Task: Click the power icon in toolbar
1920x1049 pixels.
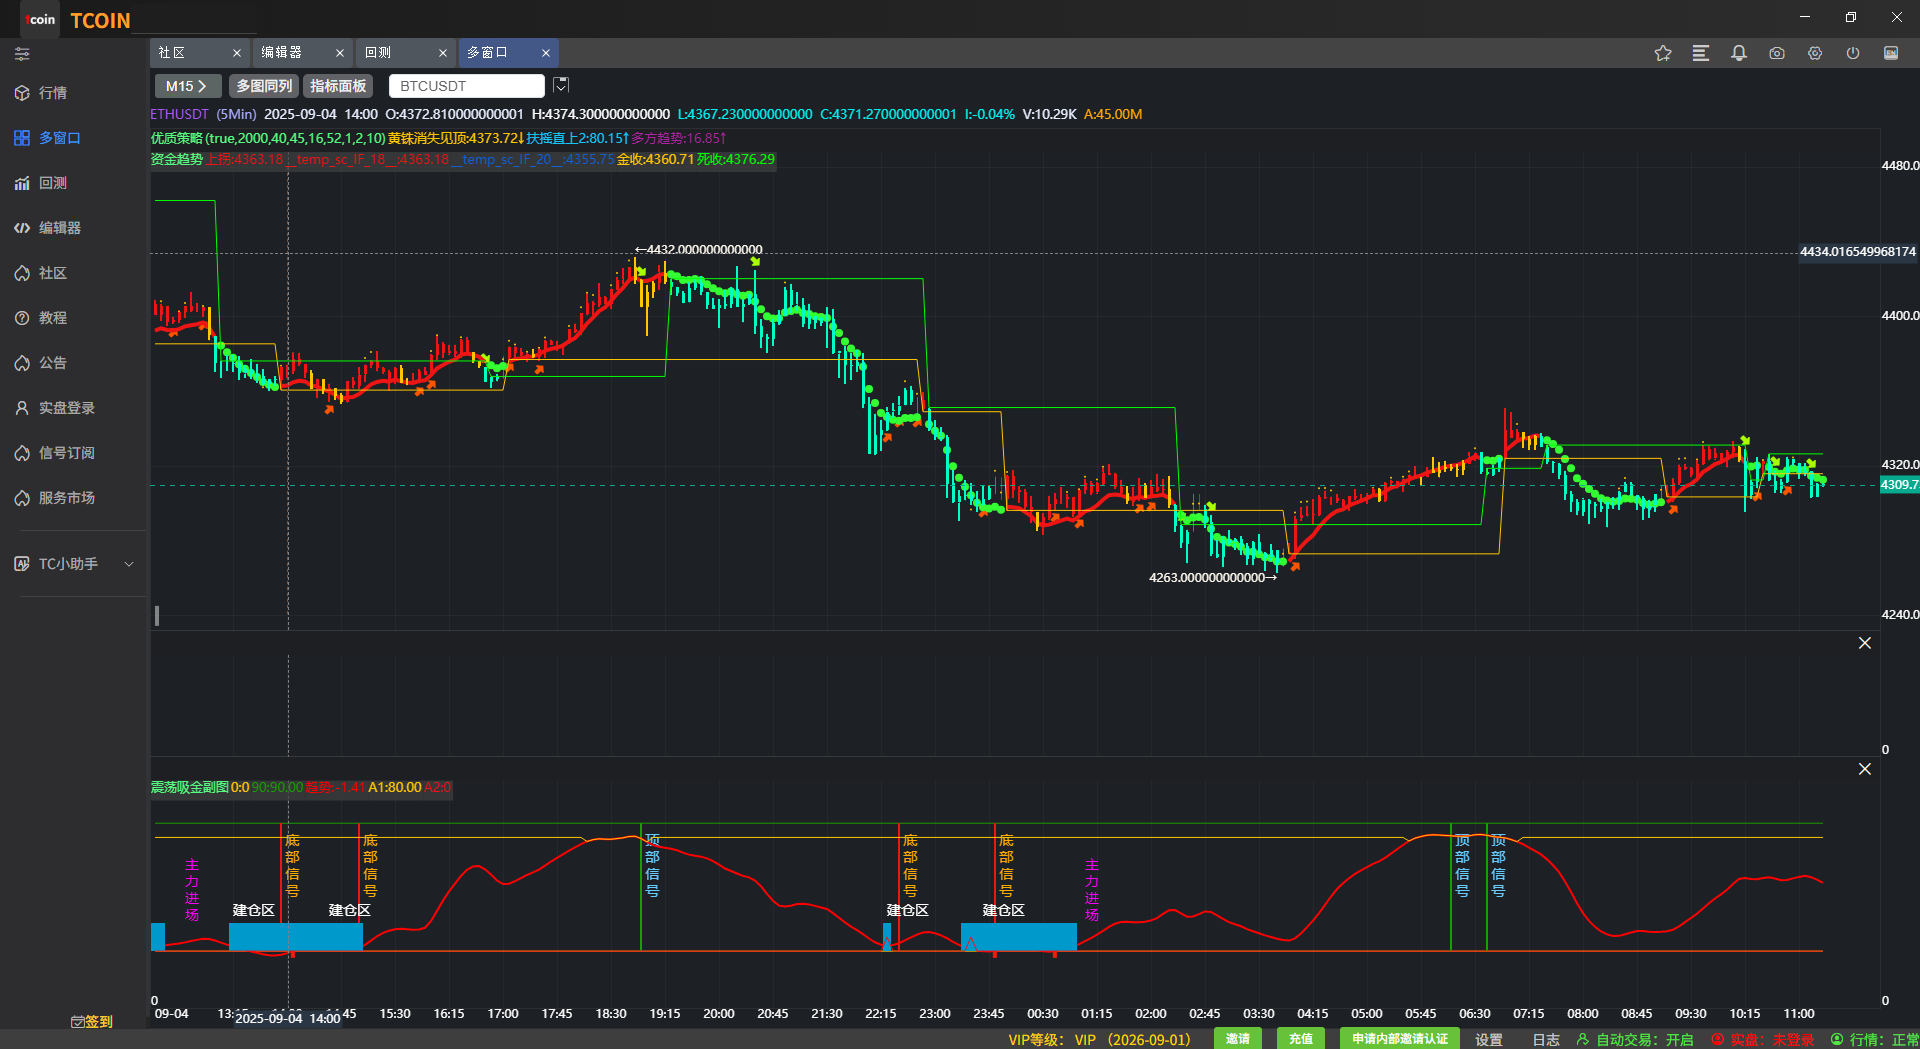Action: click(x=1853, y=53)
